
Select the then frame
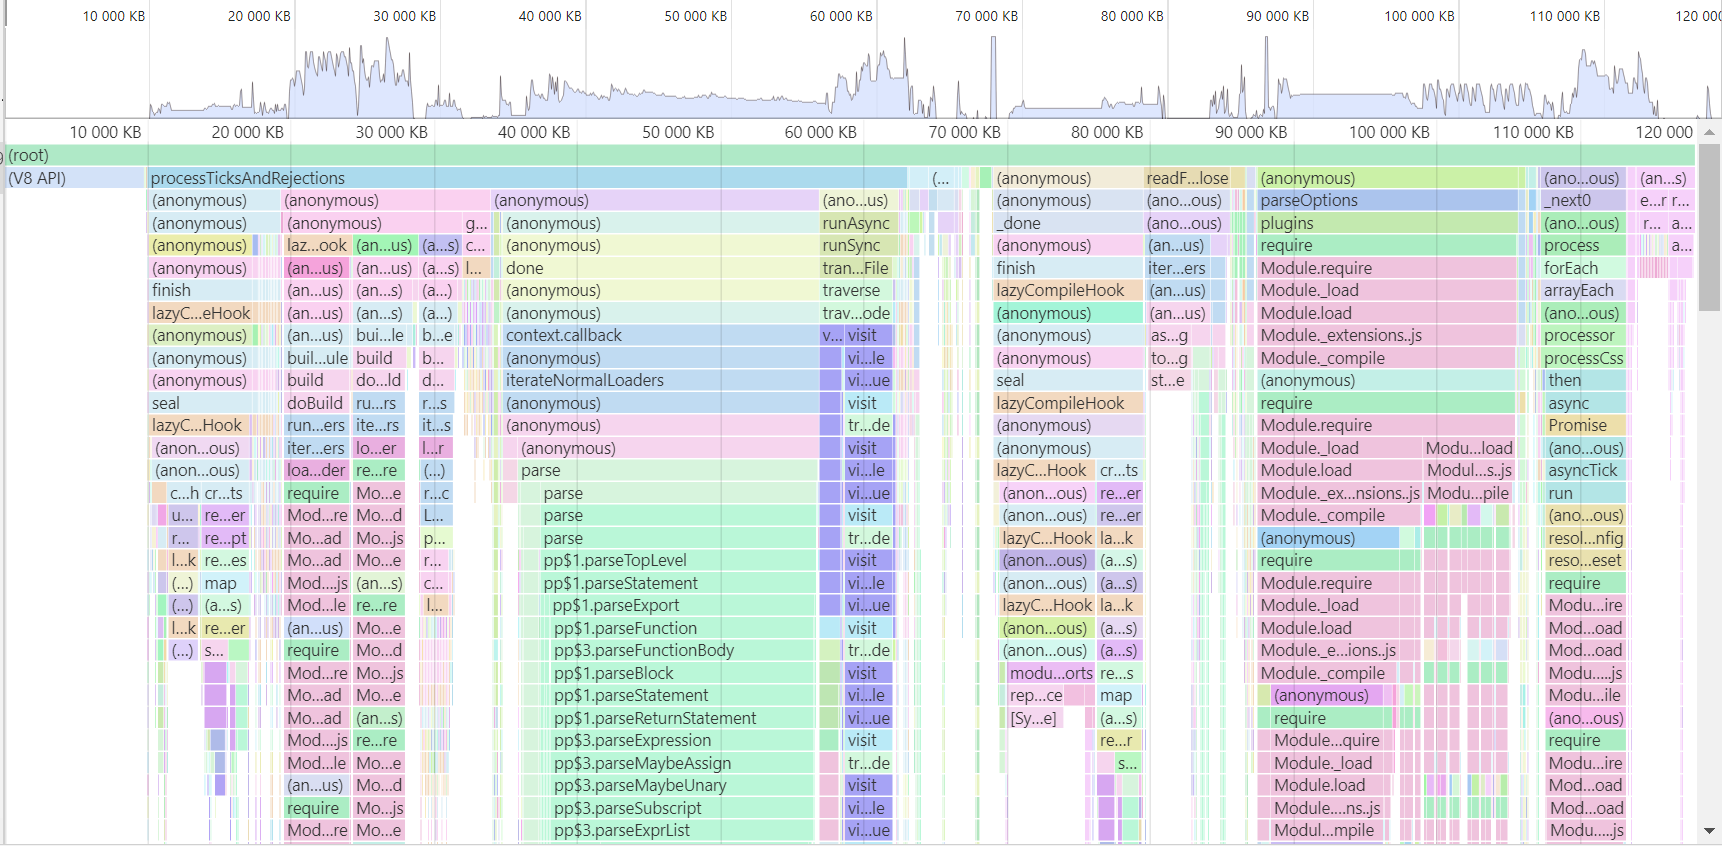(1585, 380)
